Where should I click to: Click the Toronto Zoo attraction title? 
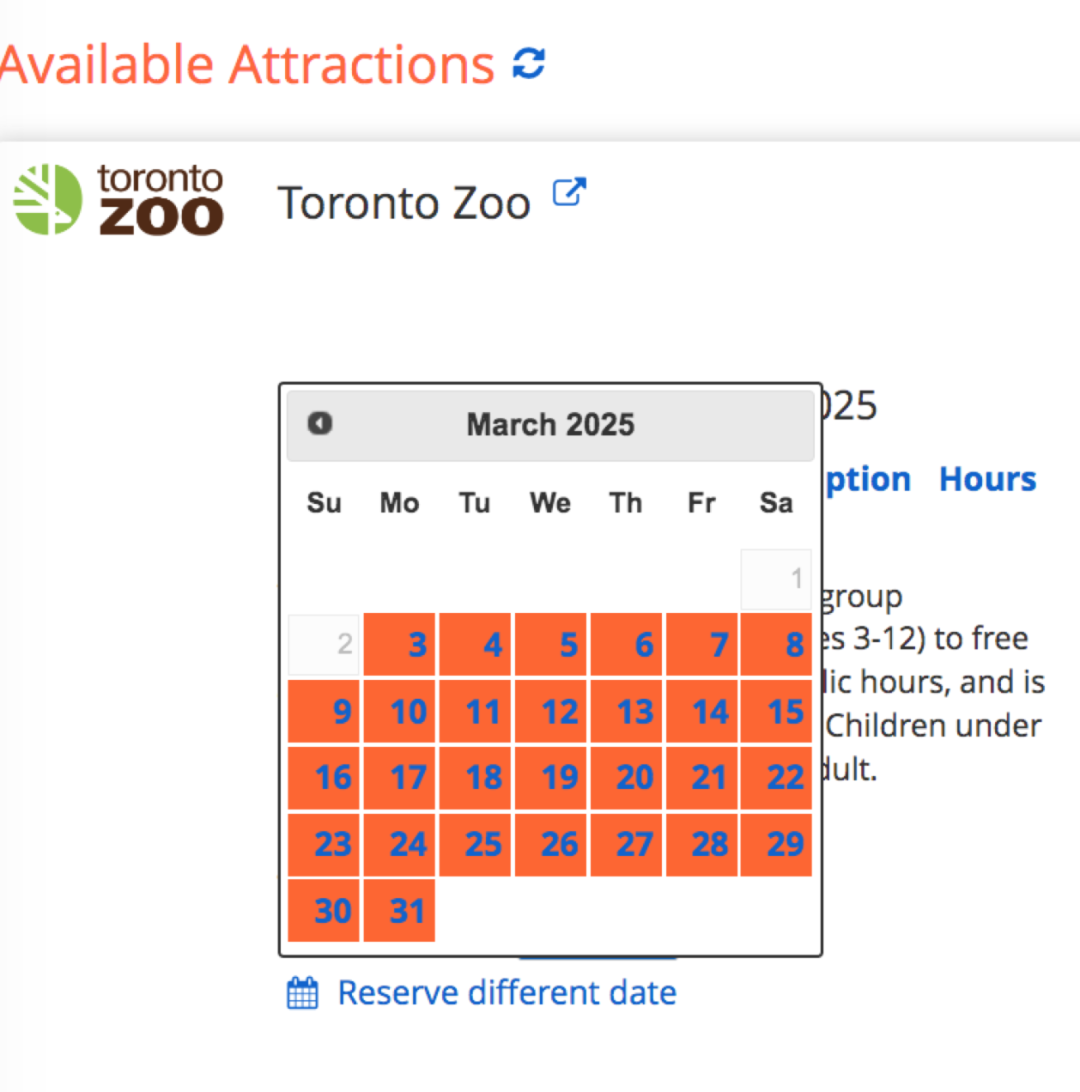404,203
